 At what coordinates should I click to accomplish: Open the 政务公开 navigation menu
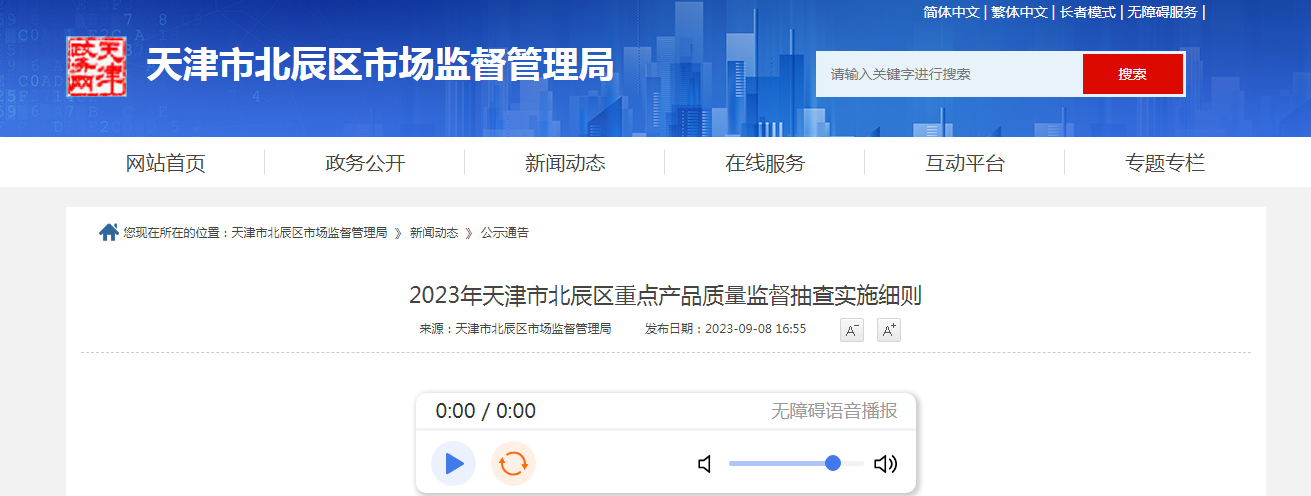tap(365, 163)
